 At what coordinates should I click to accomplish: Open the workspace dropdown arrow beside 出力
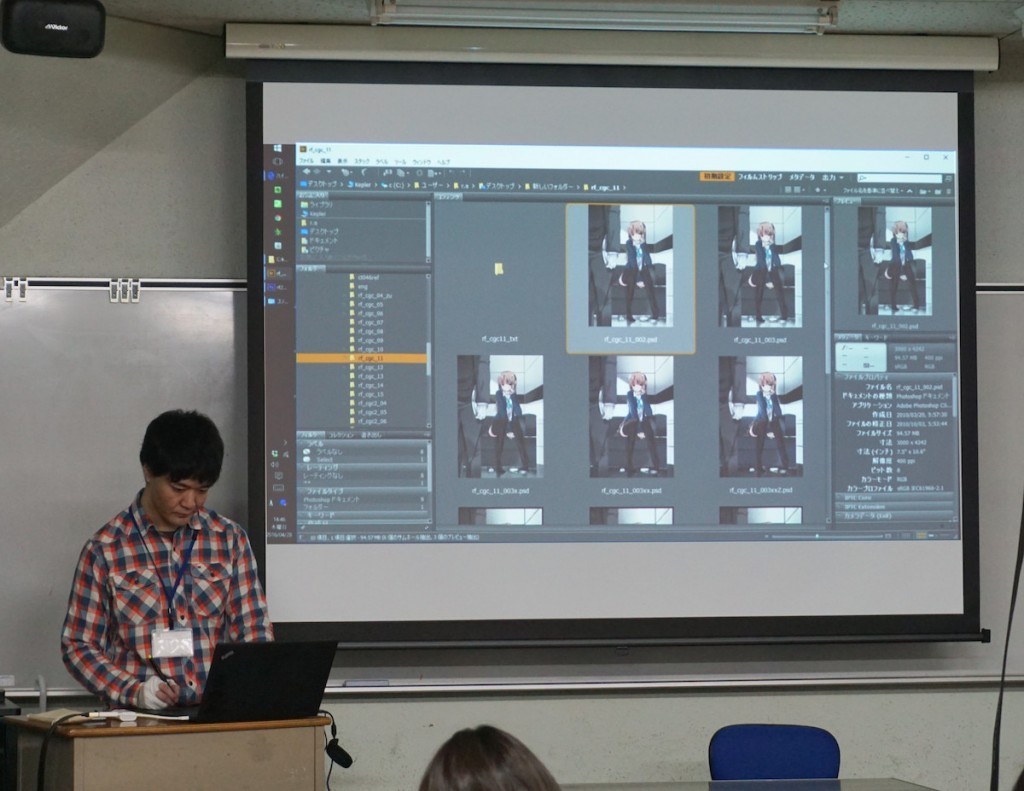point(842,178)
